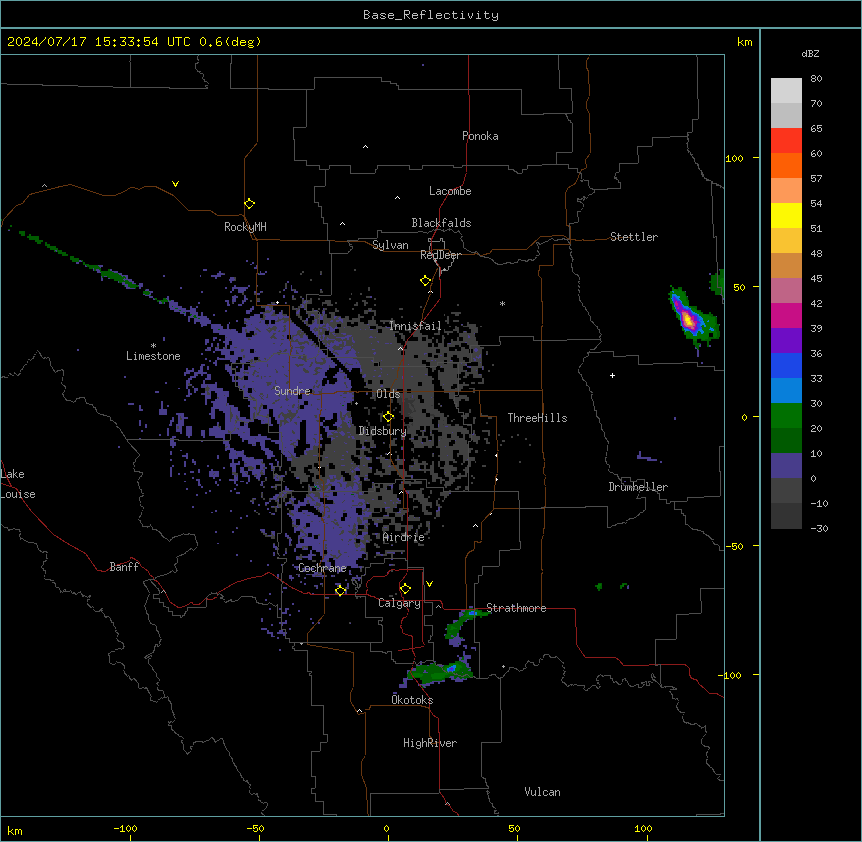This screenshot has width=862, height=842.
Task: Click the 50 tick label on the right axis
Action: click(x=739, y=287)
